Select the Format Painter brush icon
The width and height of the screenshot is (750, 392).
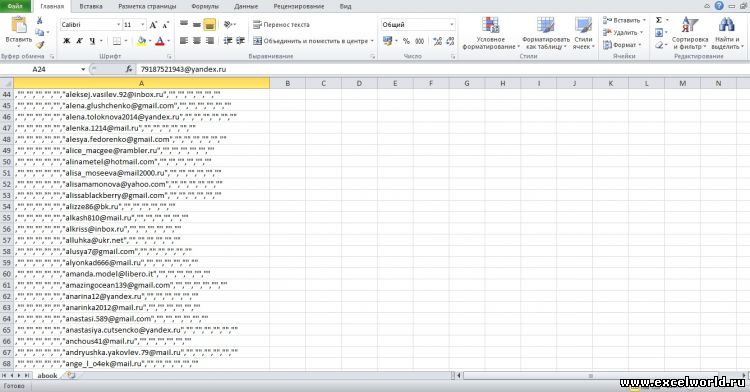click(x=40, y=45)
